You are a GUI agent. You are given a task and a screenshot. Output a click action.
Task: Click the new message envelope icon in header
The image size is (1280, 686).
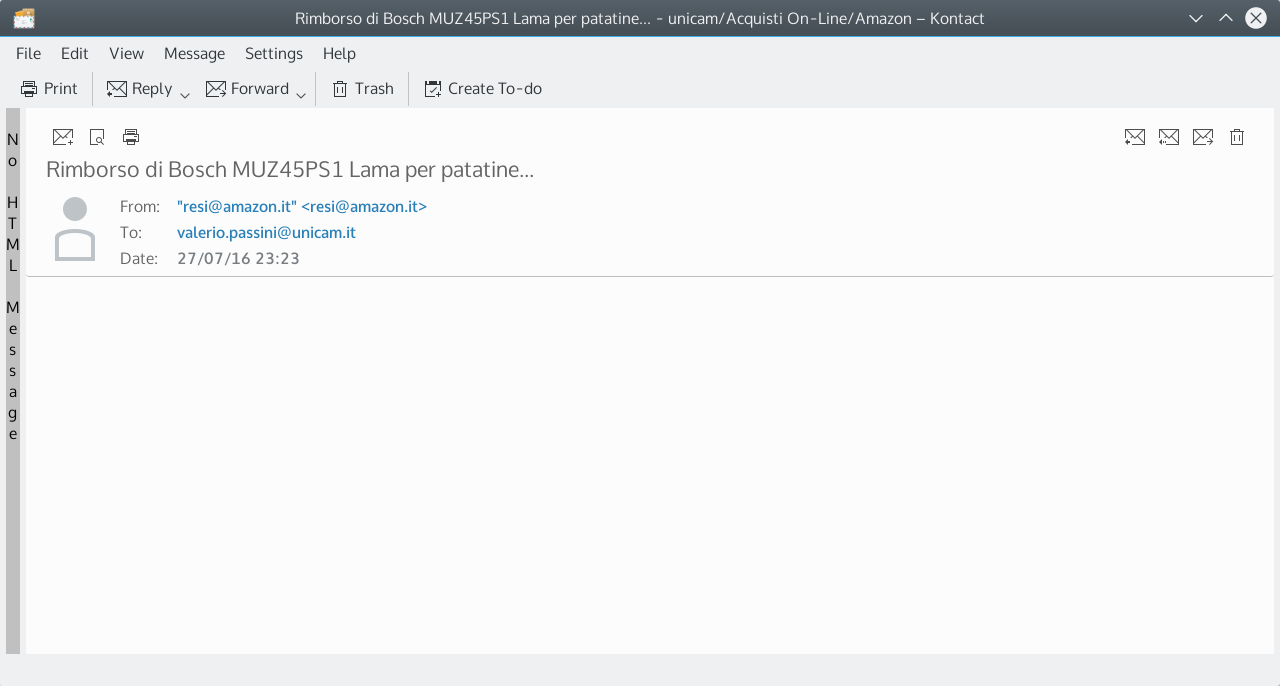pyautogui.click(x=63, y=137)
